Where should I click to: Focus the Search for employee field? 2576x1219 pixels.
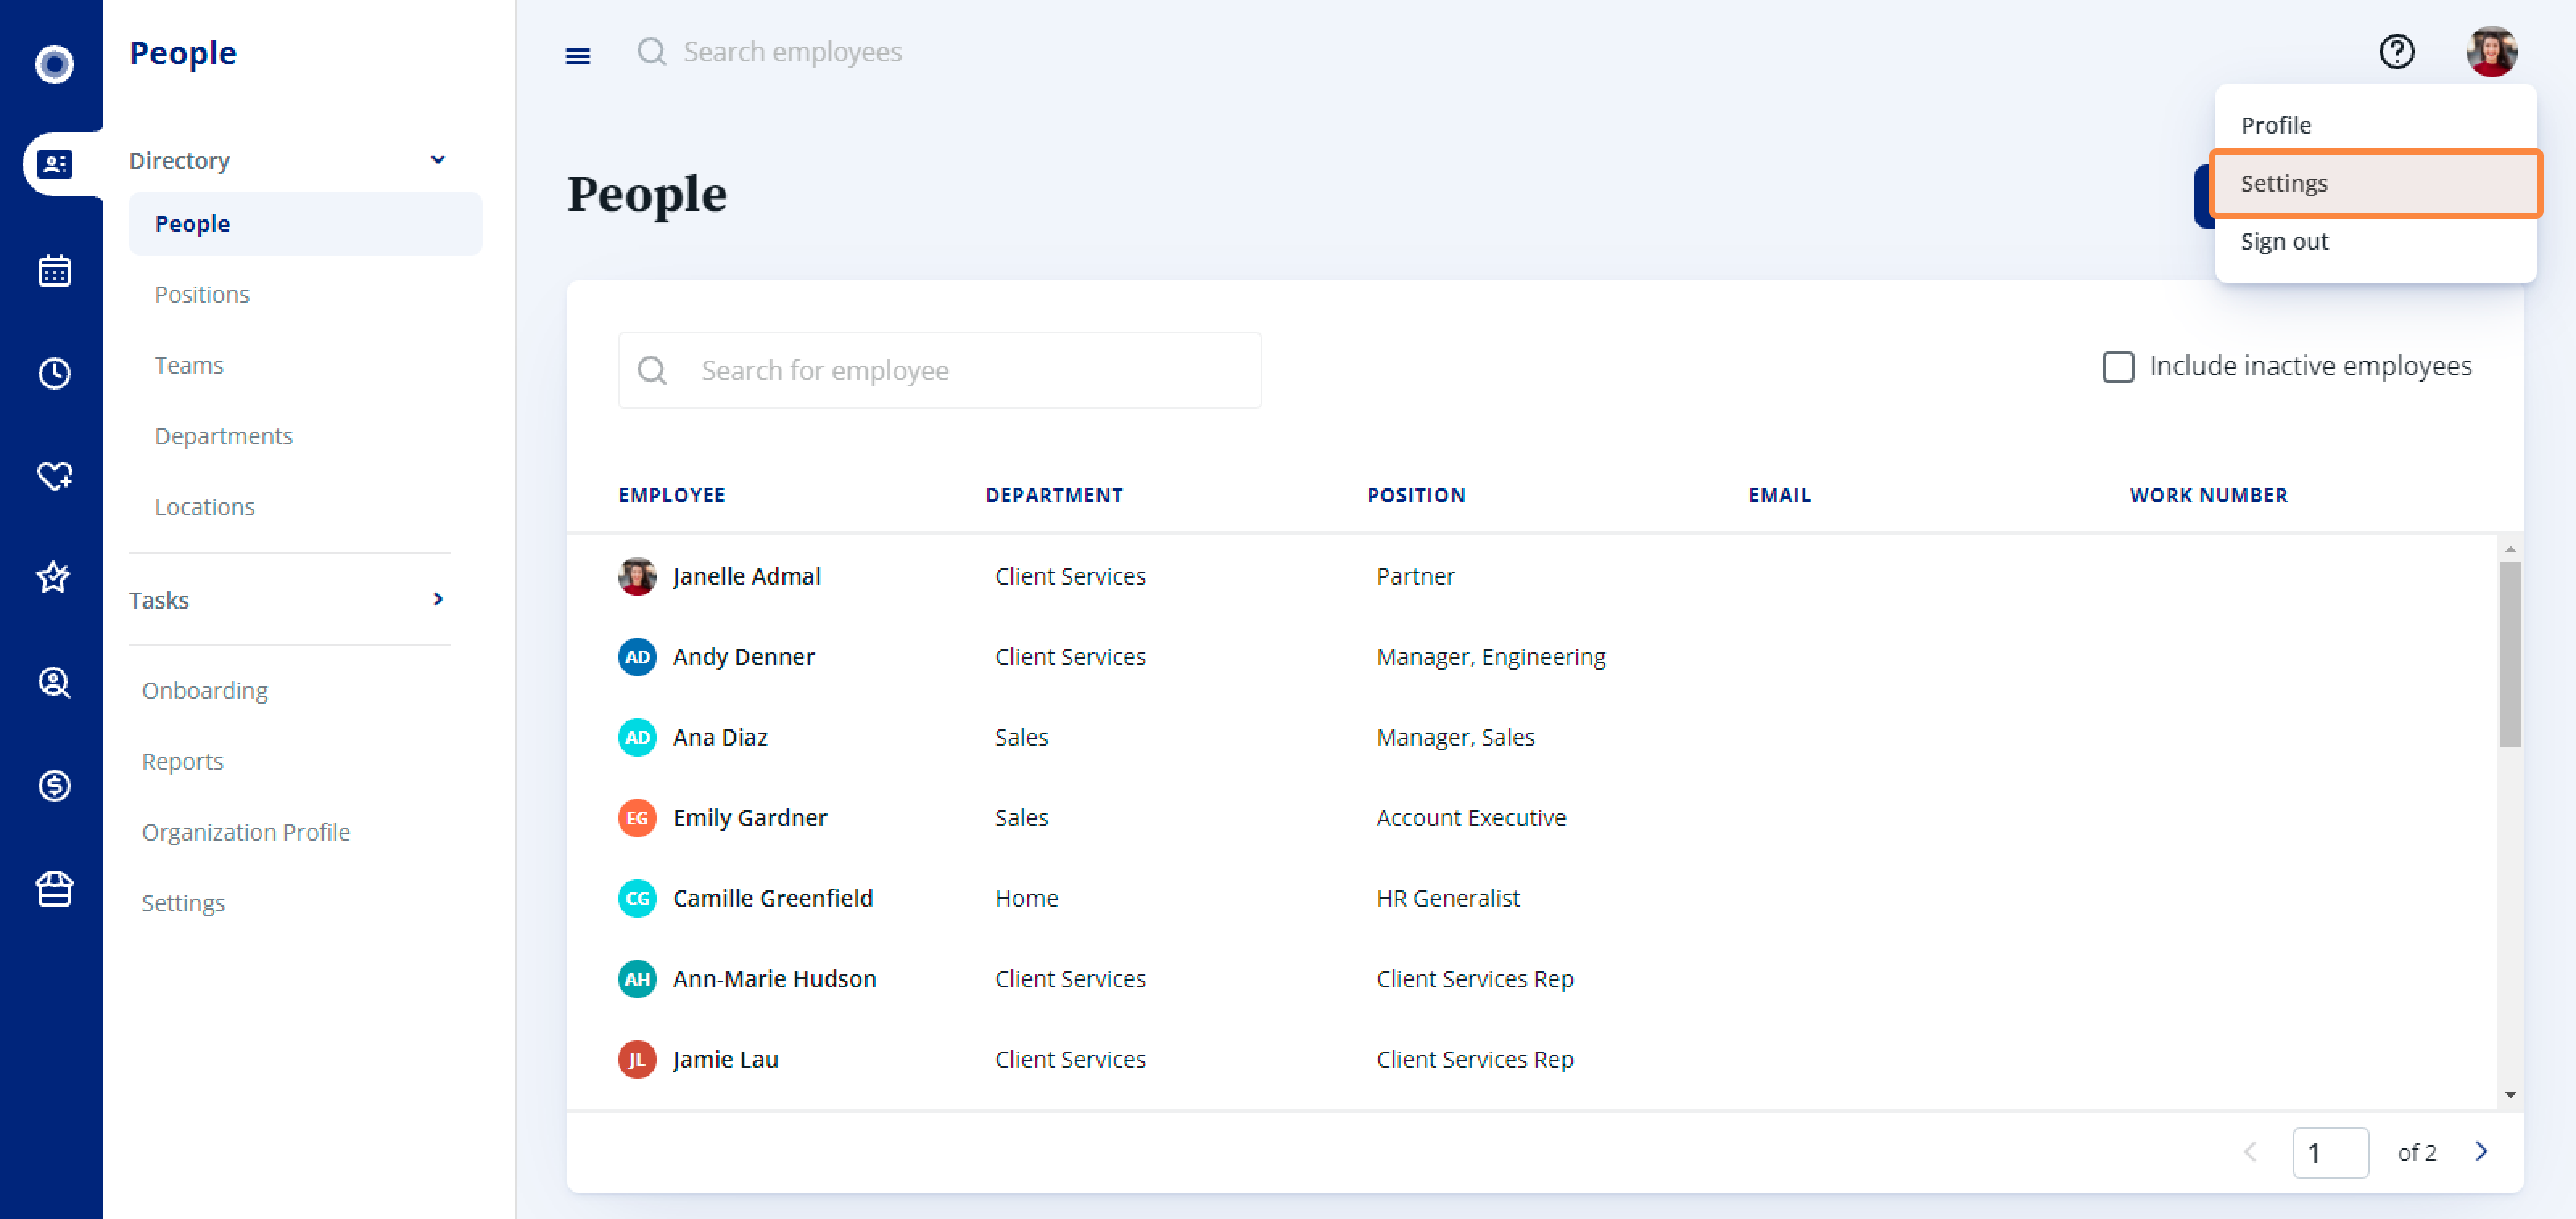(x=939, y=370)
